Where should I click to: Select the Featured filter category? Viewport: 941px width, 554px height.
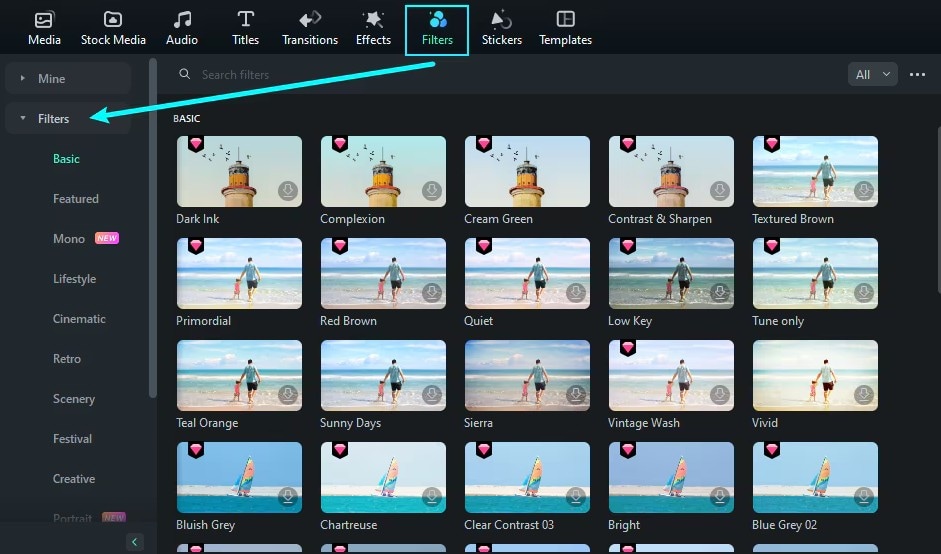click(76, 199)
